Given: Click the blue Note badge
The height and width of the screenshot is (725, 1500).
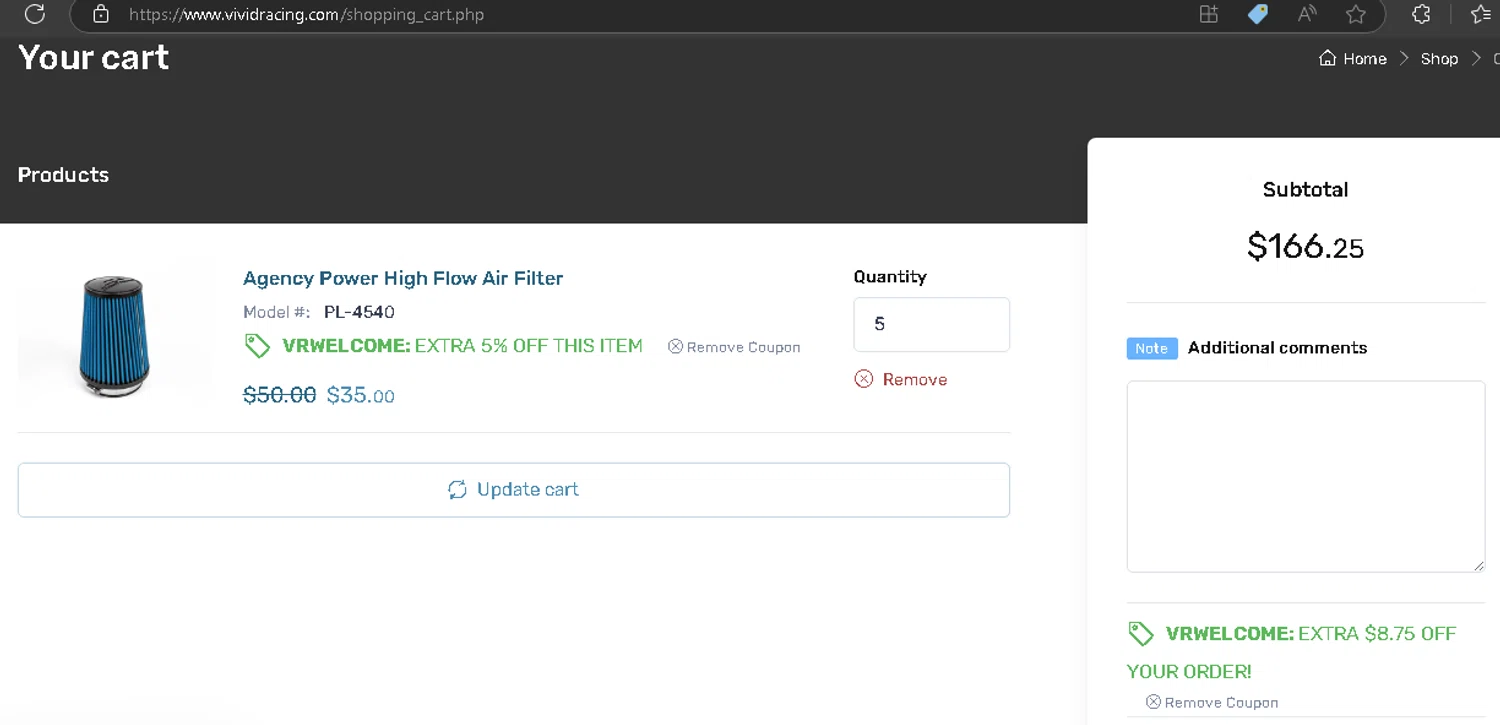Looking at the screenshot, I should click(1152, 348).
